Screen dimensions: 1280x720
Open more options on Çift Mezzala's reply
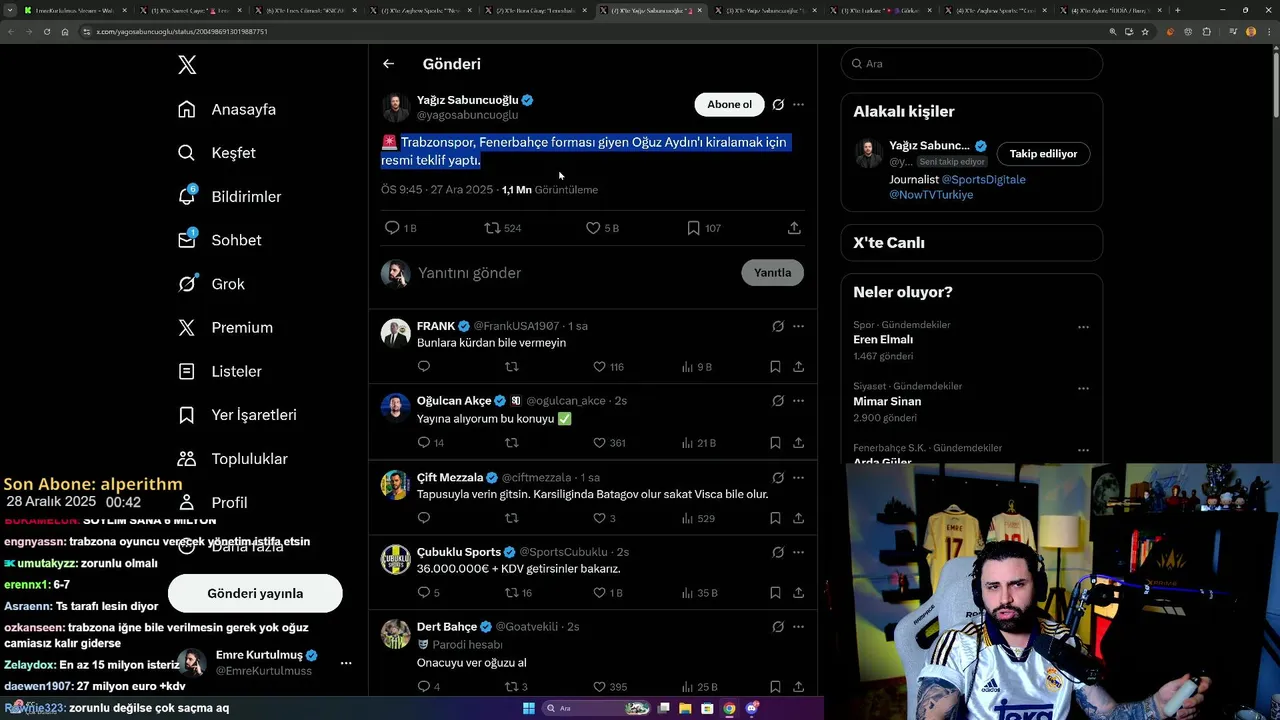[x=798, y=478]
